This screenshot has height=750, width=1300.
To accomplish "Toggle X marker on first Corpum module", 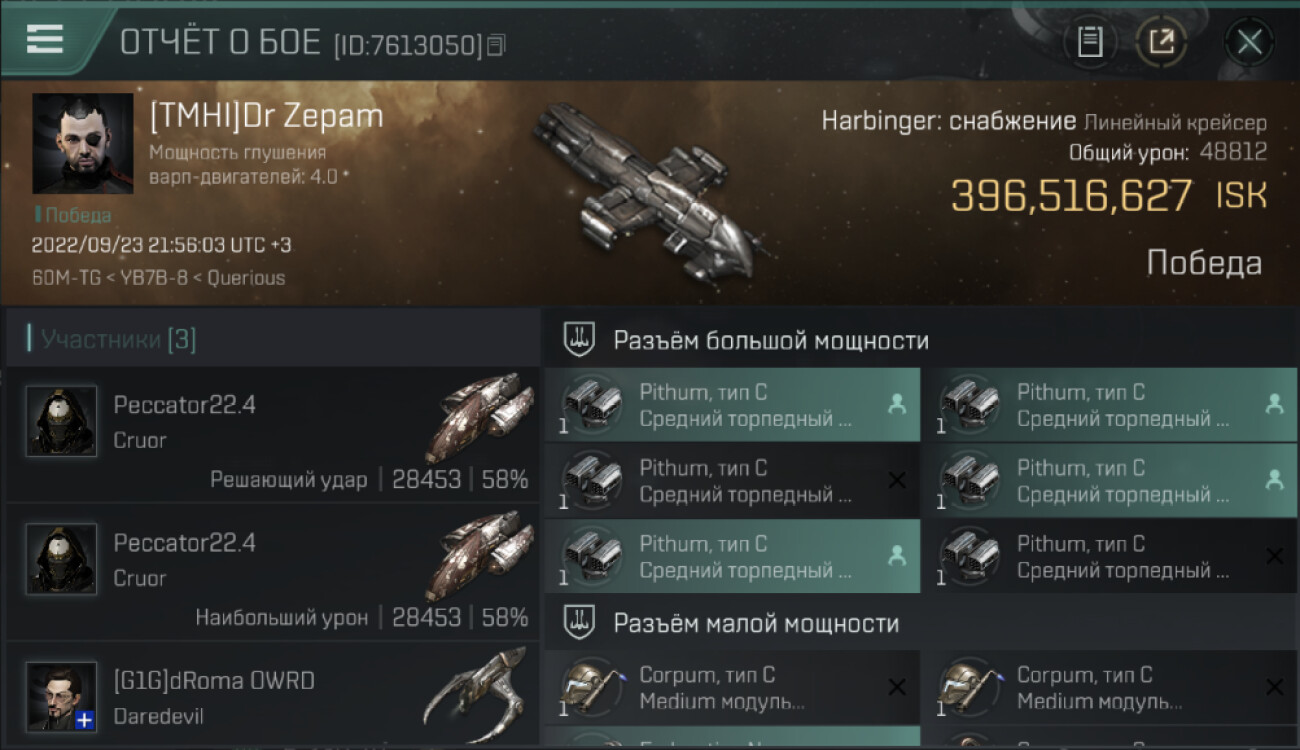I will [897, 687].
